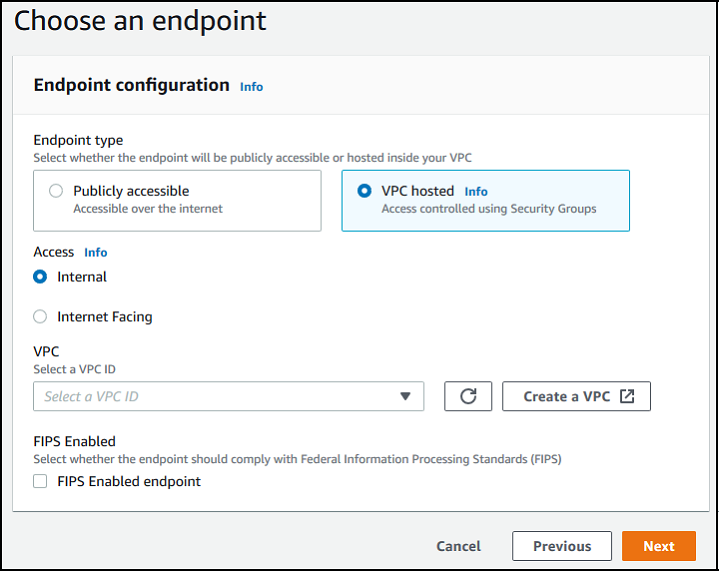Click the 'Accessible over the internet' description
The height and width of the screenshot is (571, 719).
[148, 209]
